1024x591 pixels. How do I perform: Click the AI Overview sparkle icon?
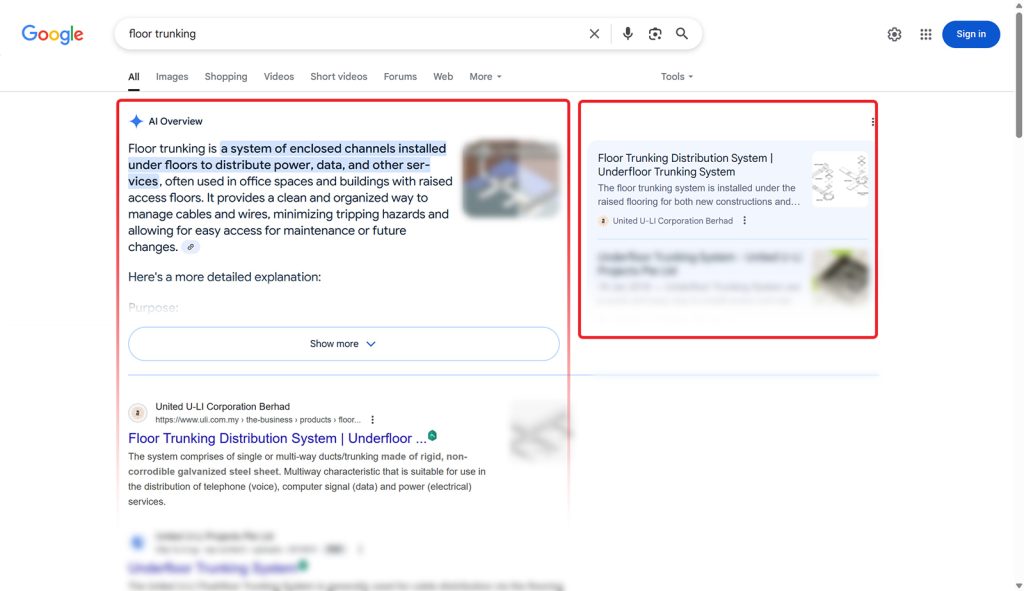point(136,121)
